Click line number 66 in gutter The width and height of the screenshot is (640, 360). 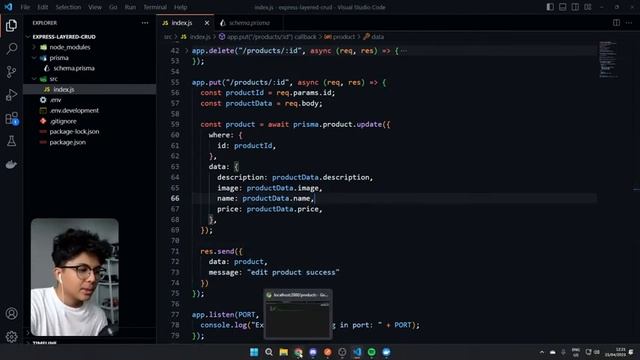pyautogui.click(x=175, y=198)
